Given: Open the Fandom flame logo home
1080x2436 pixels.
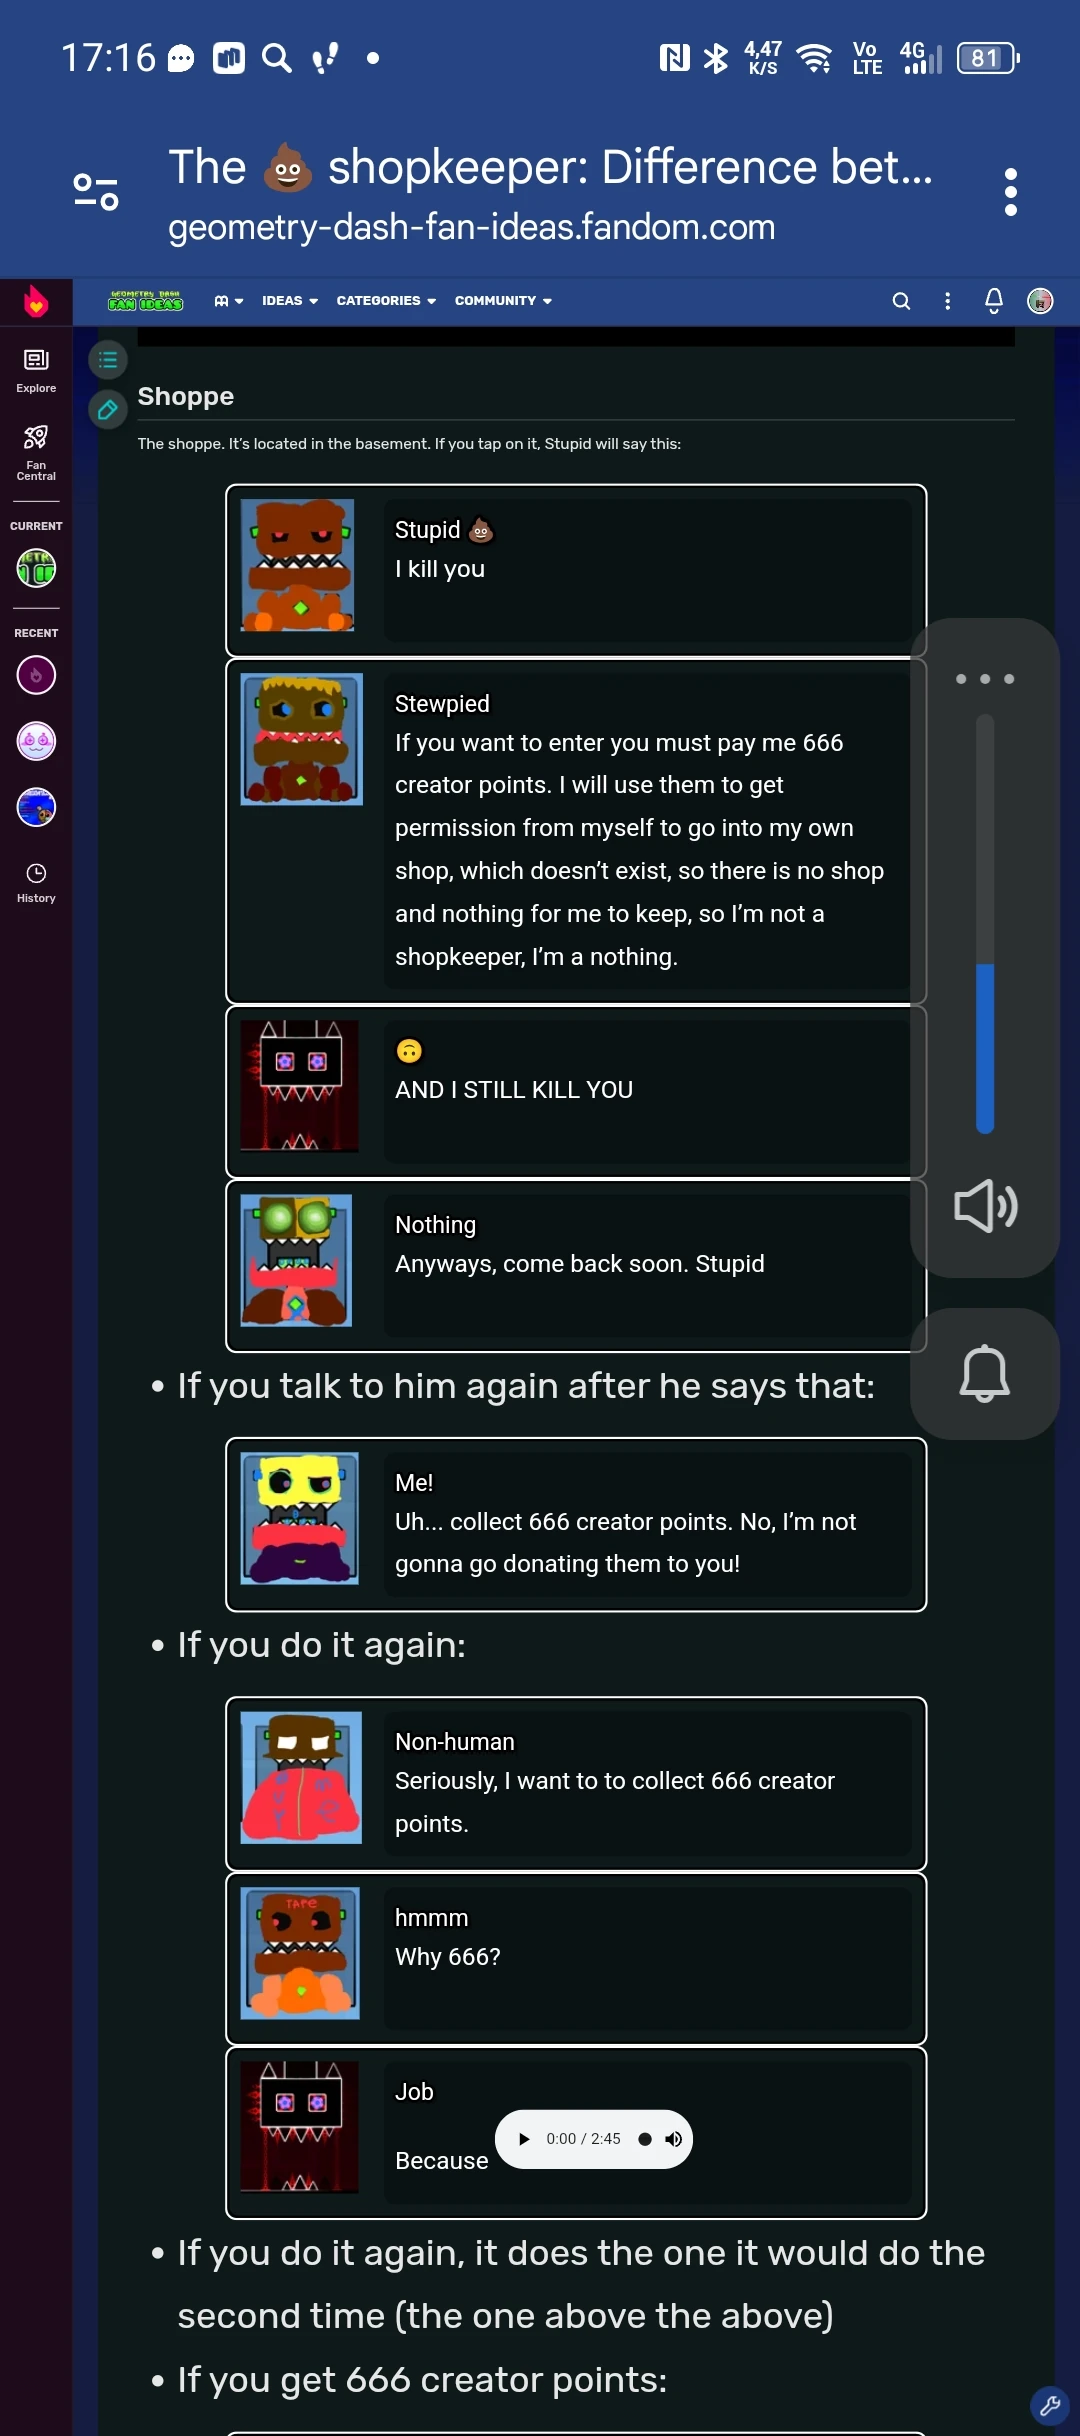Looking at the screenshot, I should [x=36, y=301].
